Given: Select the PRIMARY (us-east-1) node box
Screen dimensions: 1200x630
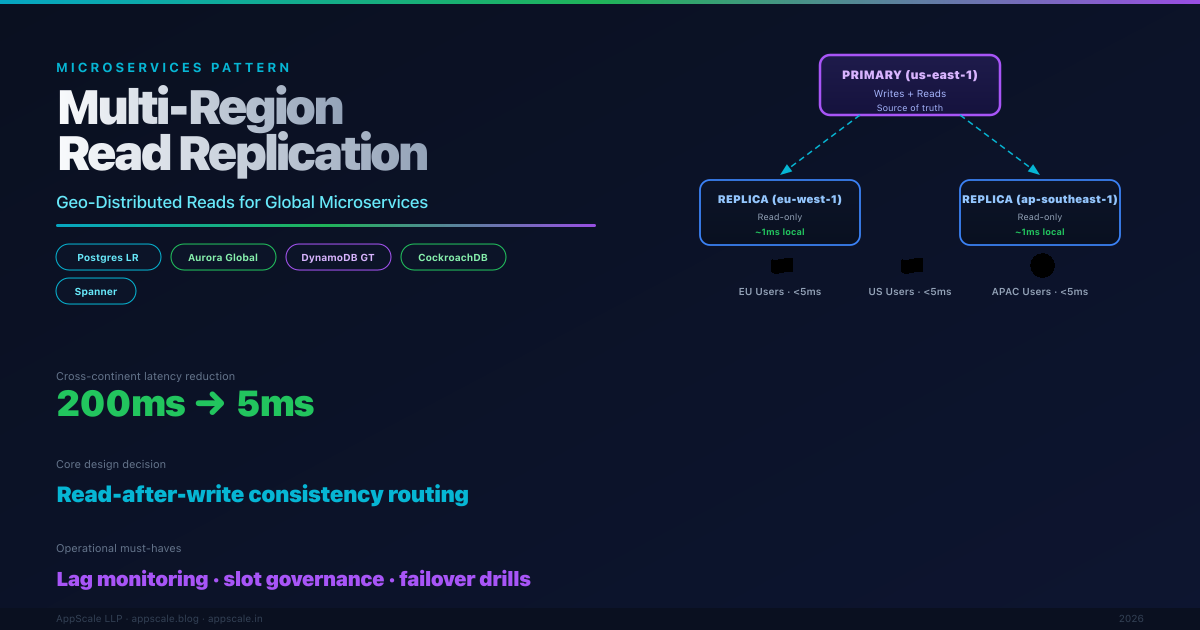Looking at the screenshot, I should [x=910, y=85].
